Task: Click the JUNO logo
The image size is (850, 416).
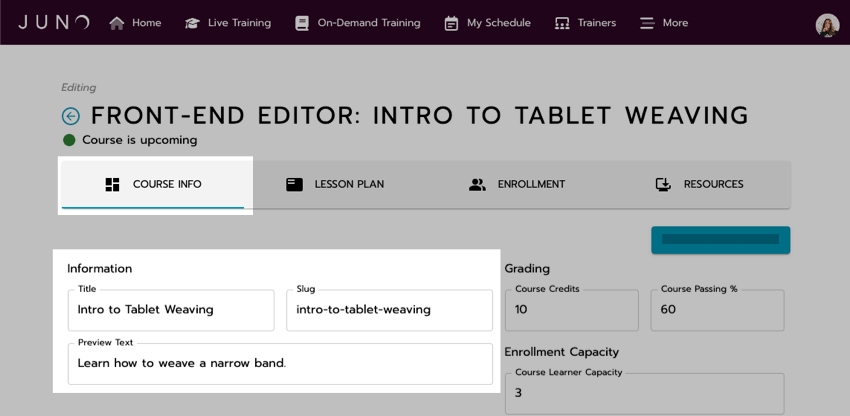Action: (54, 23)
